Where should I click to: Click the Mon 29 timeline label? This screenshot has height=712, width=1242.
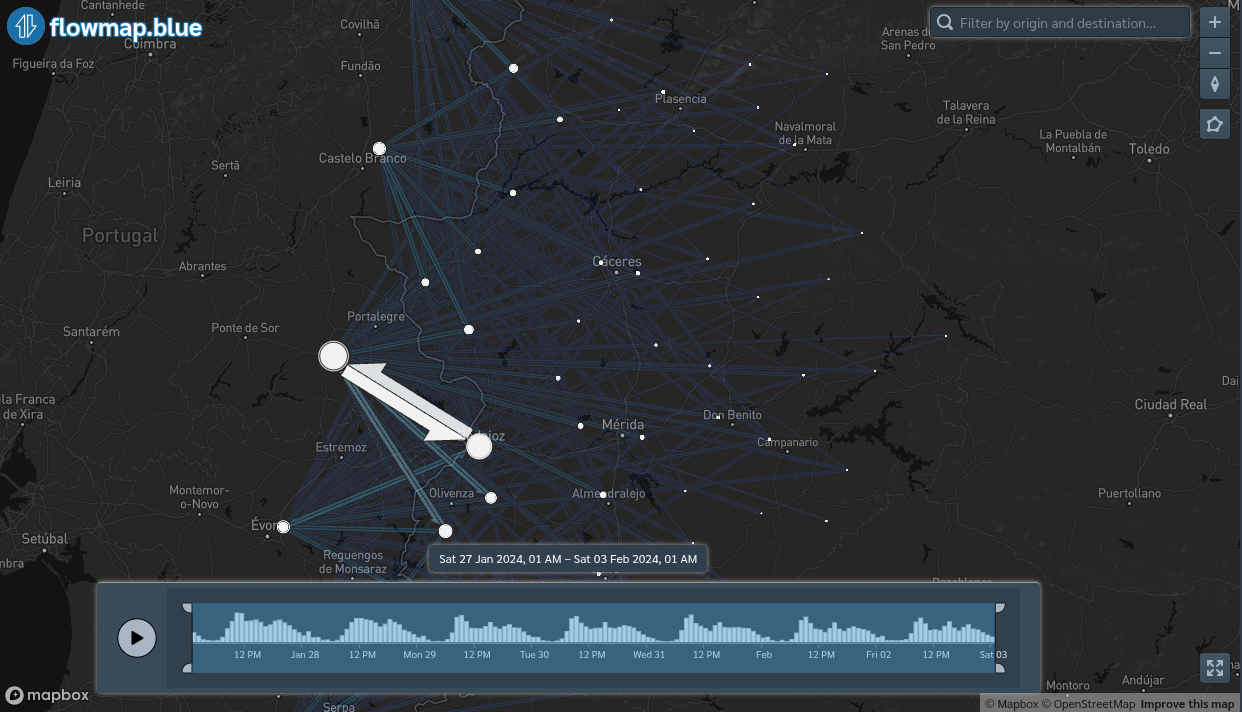point(420,655)
